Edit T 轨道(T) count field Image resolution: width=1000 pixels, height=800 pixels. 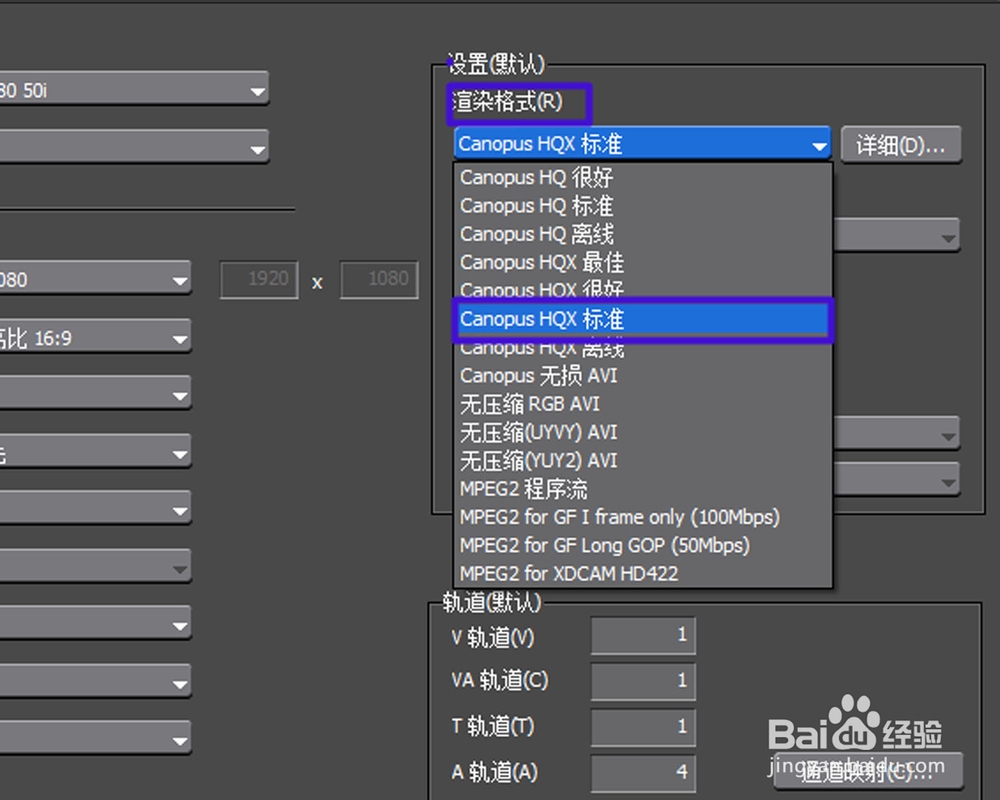tap(643, 727)
